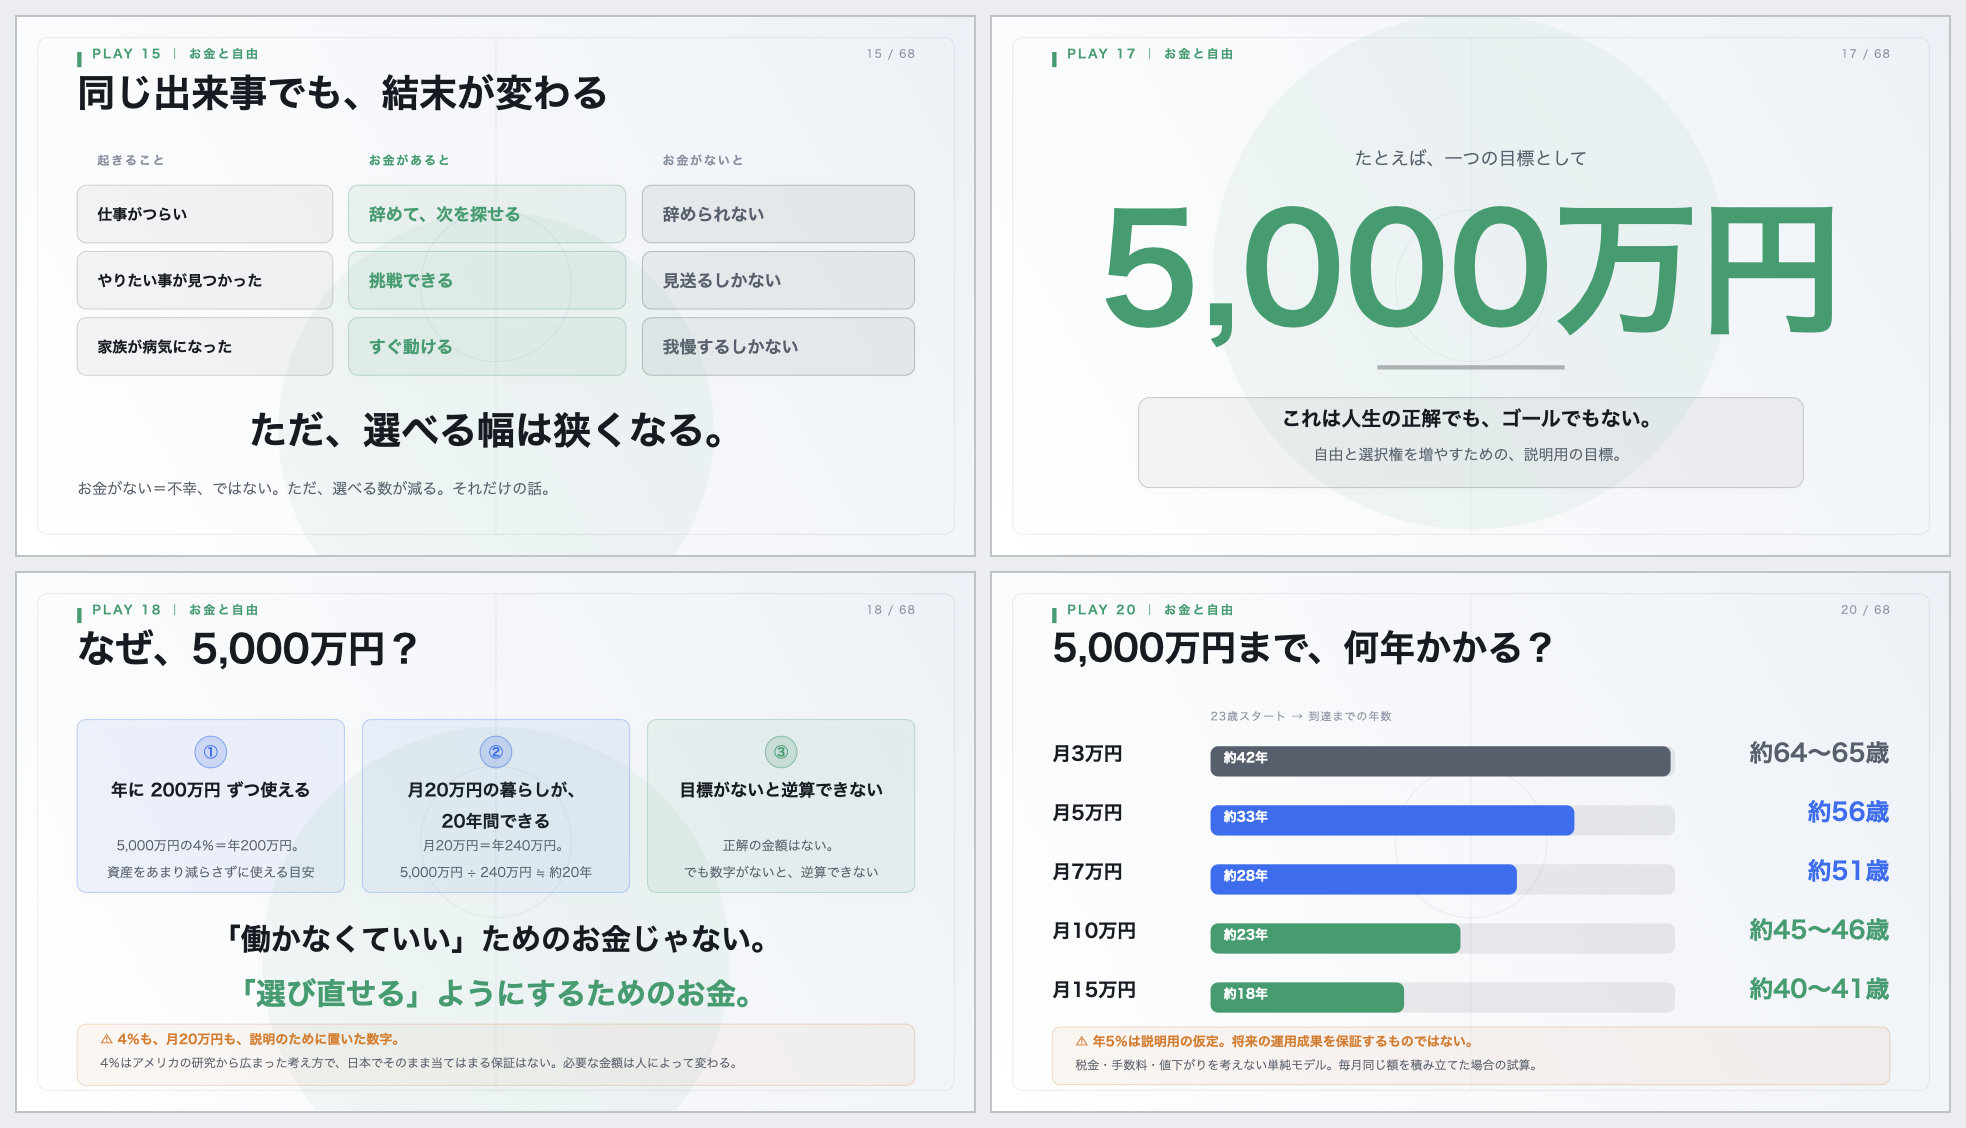Click the 約18年 green progress bar
Screen dimensions: 1966x1128
pyautogui.click(x=1307, y=997)
